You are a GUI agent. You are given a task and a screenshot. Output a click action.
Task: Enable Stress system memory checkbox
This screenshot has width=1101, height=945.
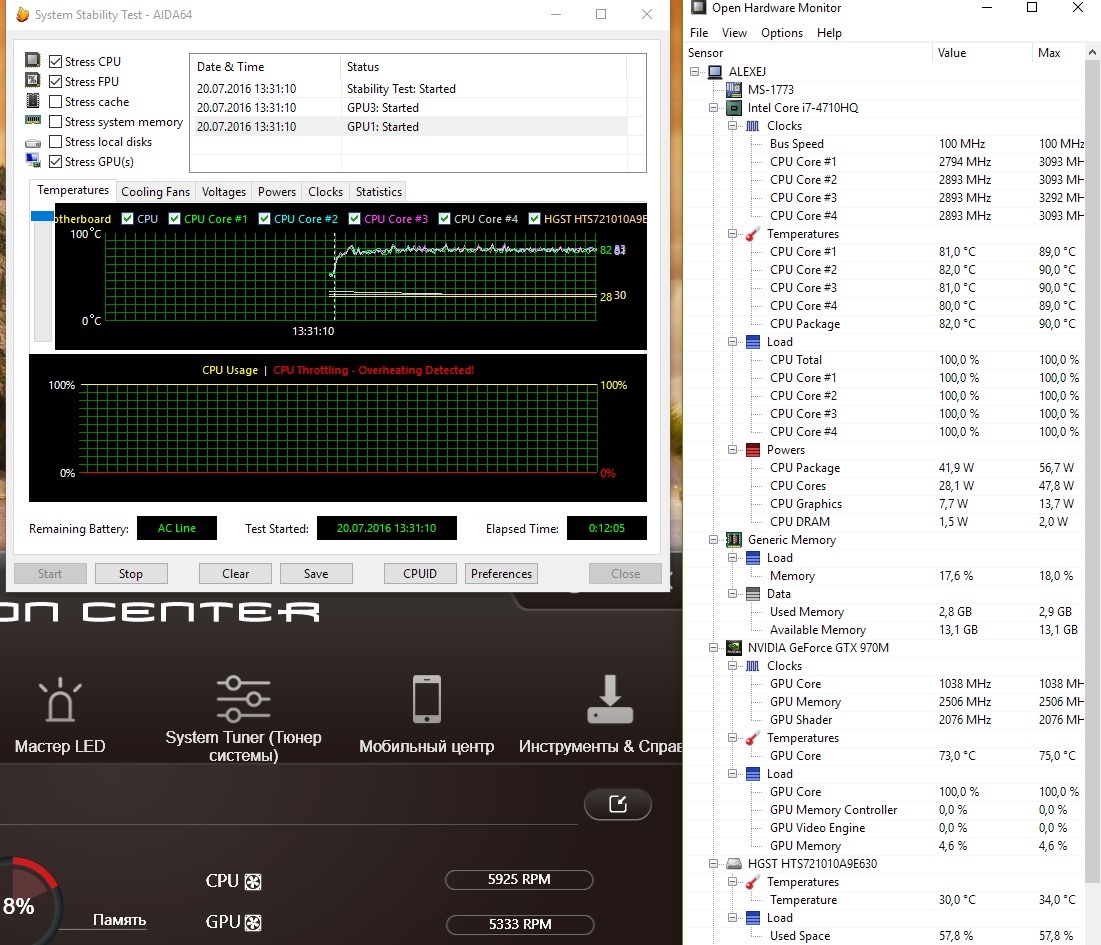[55, 121]
